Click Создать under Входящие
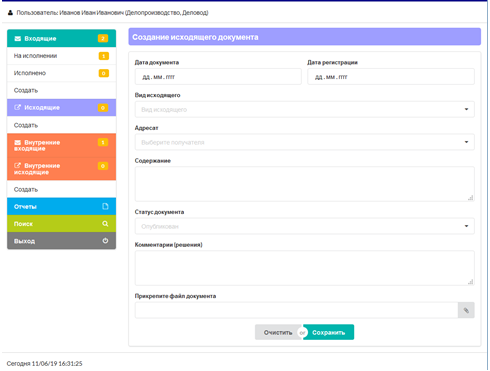The height and width of the screenshot is (371, 490). [x=62, y=90]
